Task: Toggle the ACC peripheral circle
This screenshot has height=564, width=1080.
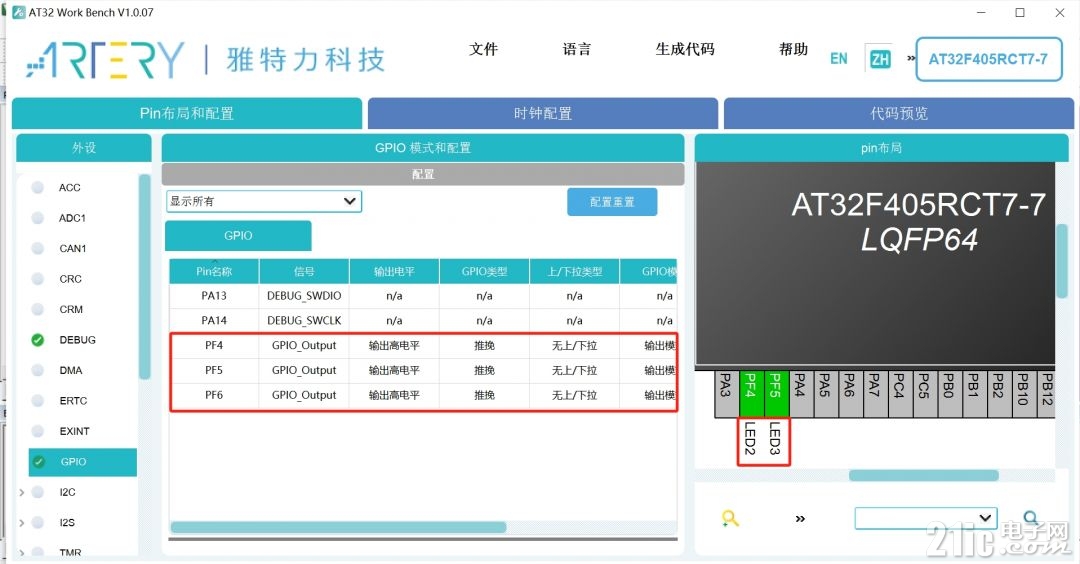Action: (38, 187)
